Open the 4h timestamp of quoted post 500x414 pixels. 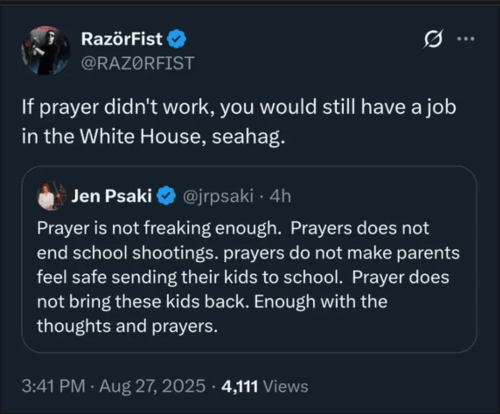coord(280,196)
